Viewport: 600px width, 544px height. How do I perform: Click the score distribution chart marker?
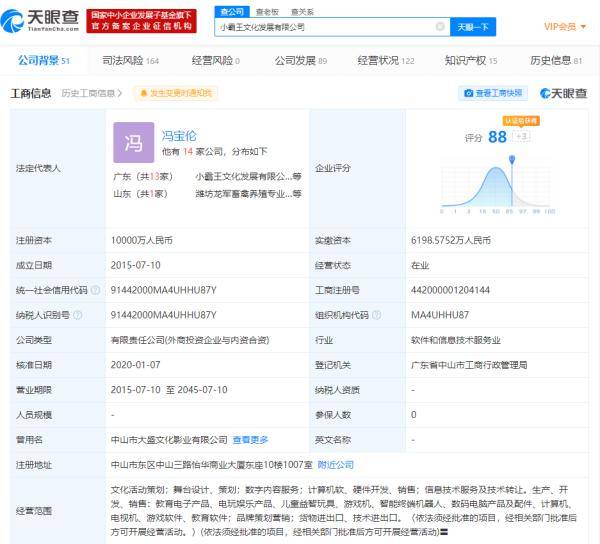(512, 159)
